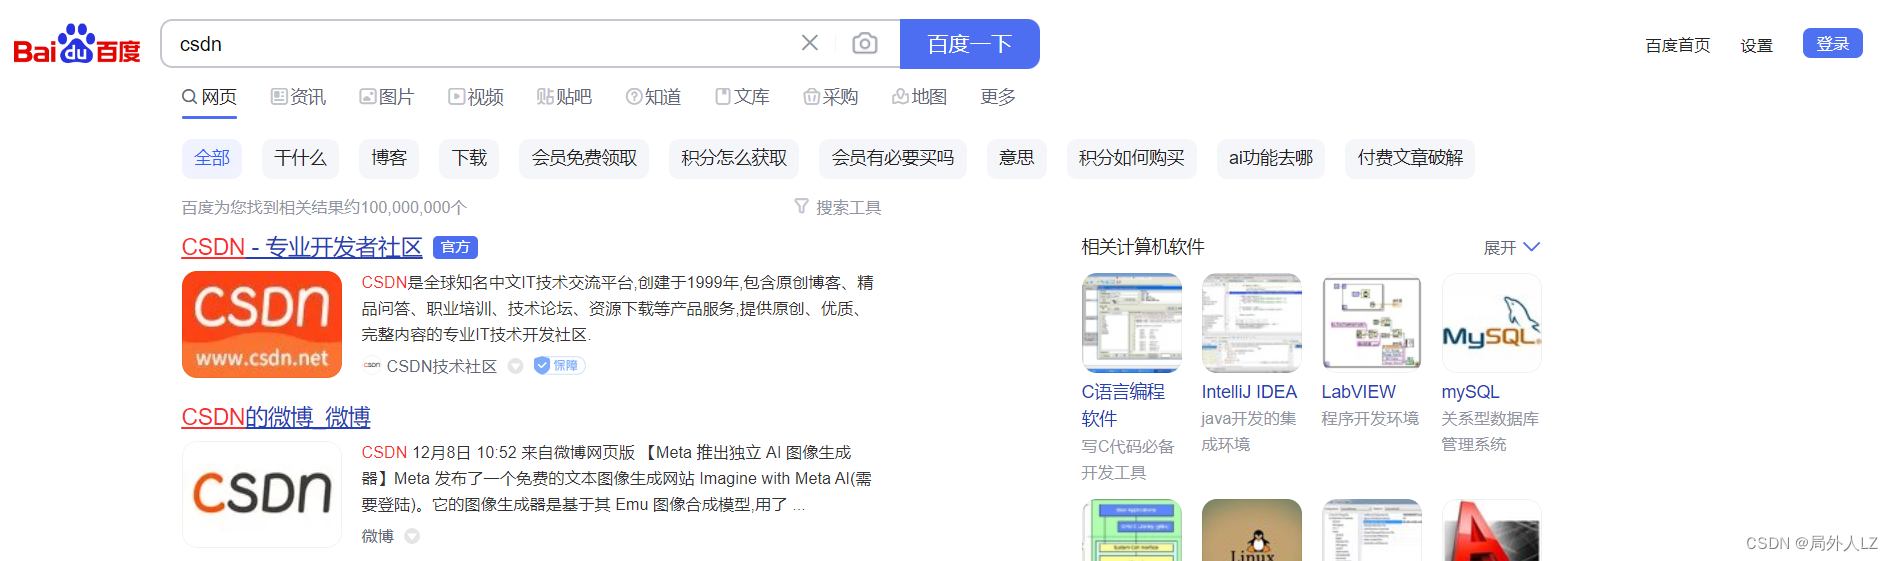The image size is (1893, 561).
Task: Open 设置 menu
Action: [1756, 45]
